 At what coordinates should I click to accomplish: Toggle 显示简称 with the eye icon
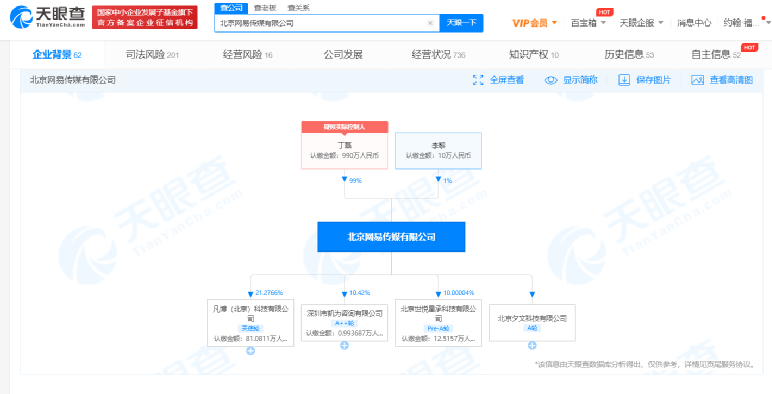tap(551, 80)
